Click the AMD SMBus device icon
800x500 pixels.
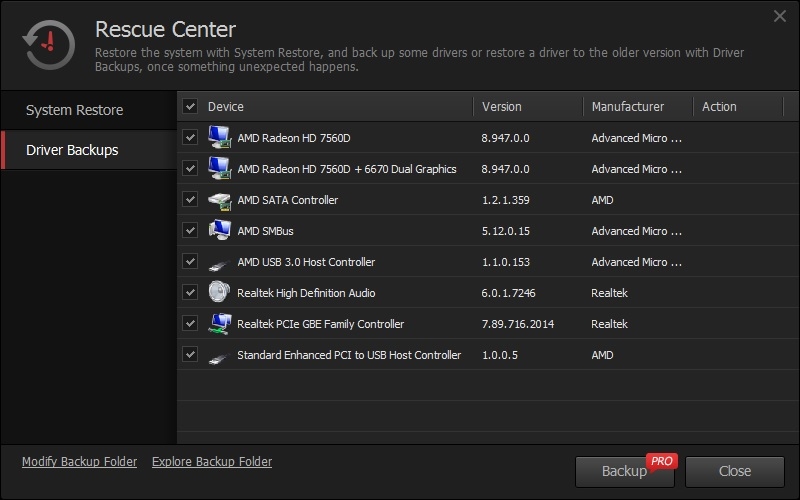(x=219, y=231)
